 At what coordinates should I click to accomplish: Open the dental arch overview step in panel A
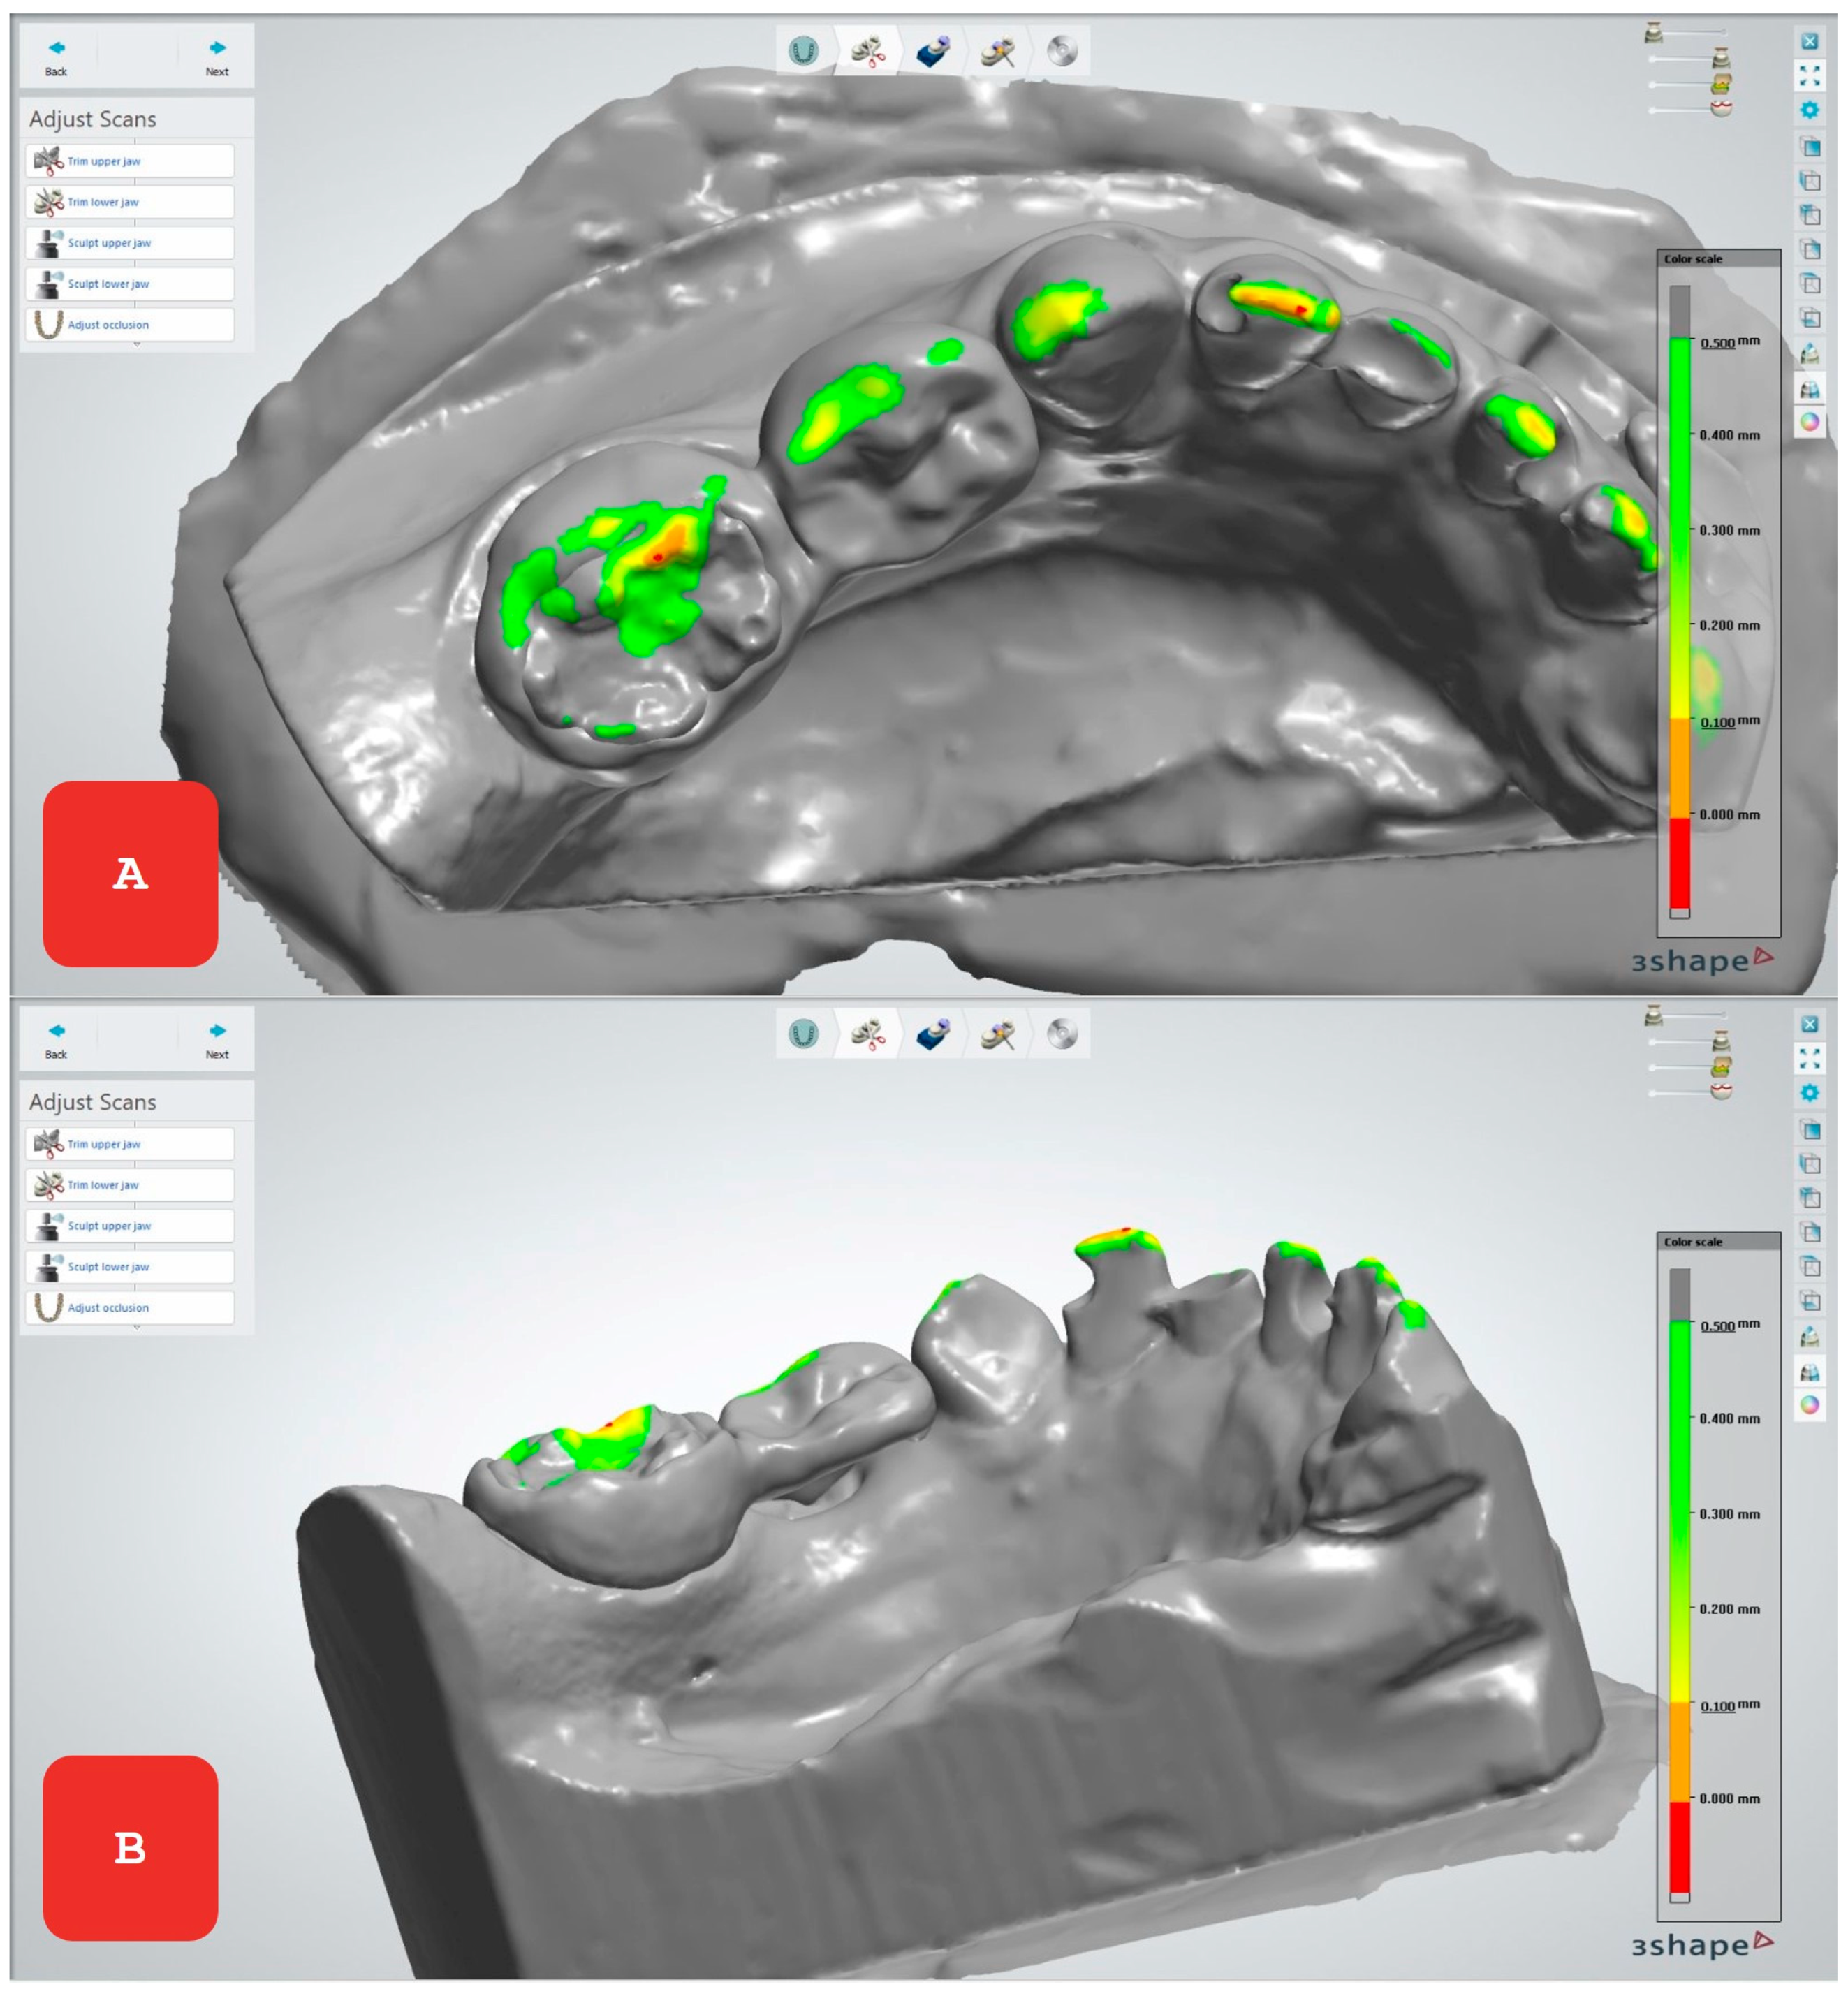click(x=803, y=50)
